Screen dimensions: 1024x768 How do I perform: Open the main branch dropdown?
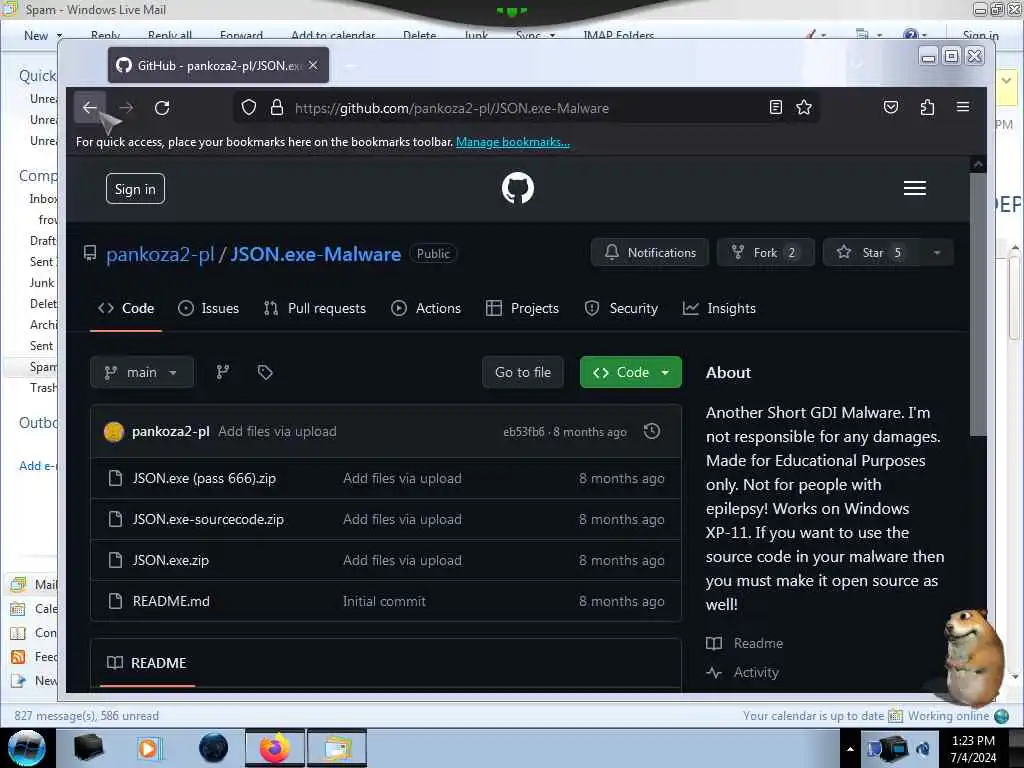[142, 372]
